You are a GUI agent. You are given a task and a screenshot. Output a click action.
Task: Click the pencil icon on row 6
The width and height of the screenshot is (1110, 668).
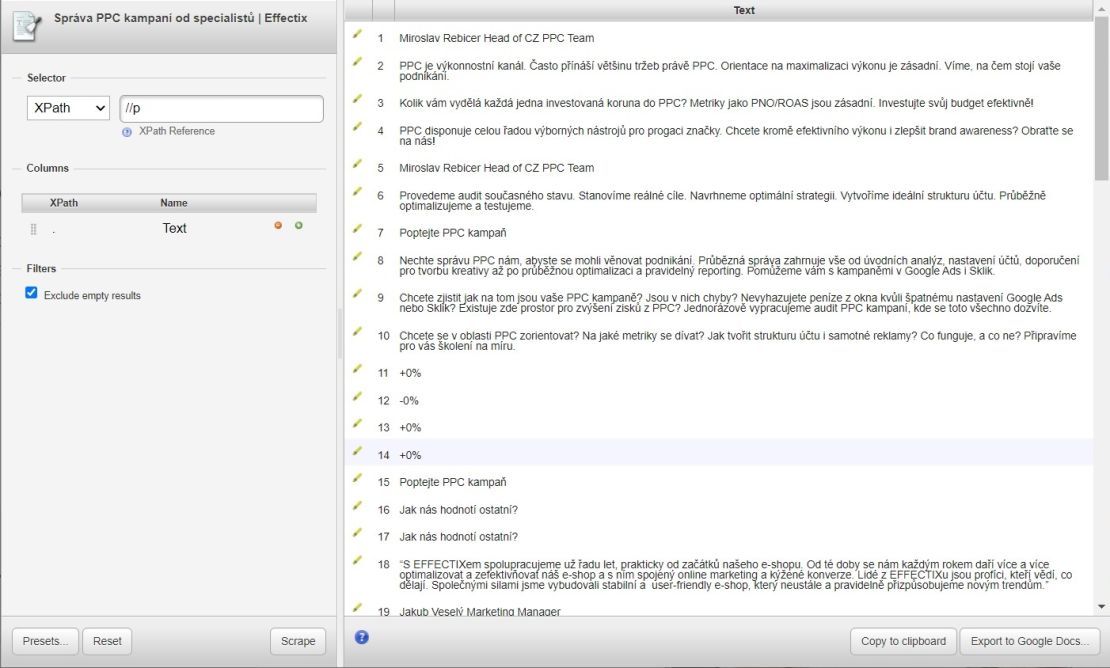coord(357,191)
